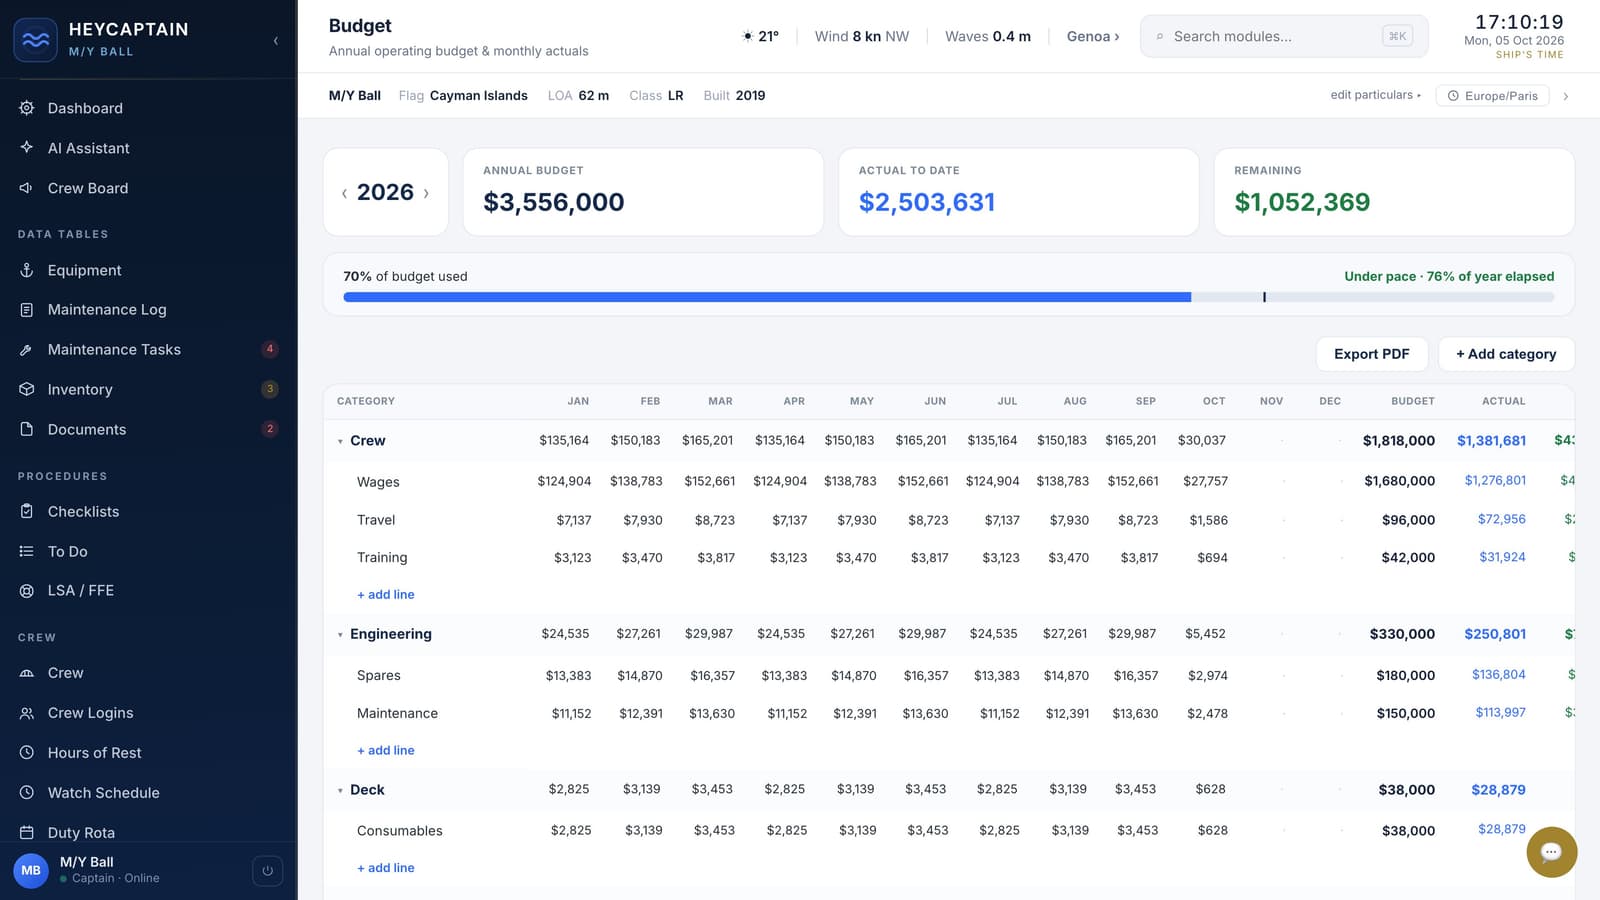Open Maintenance Log icon
This screenshot has width=1600, height=900.
click(27, 310)
